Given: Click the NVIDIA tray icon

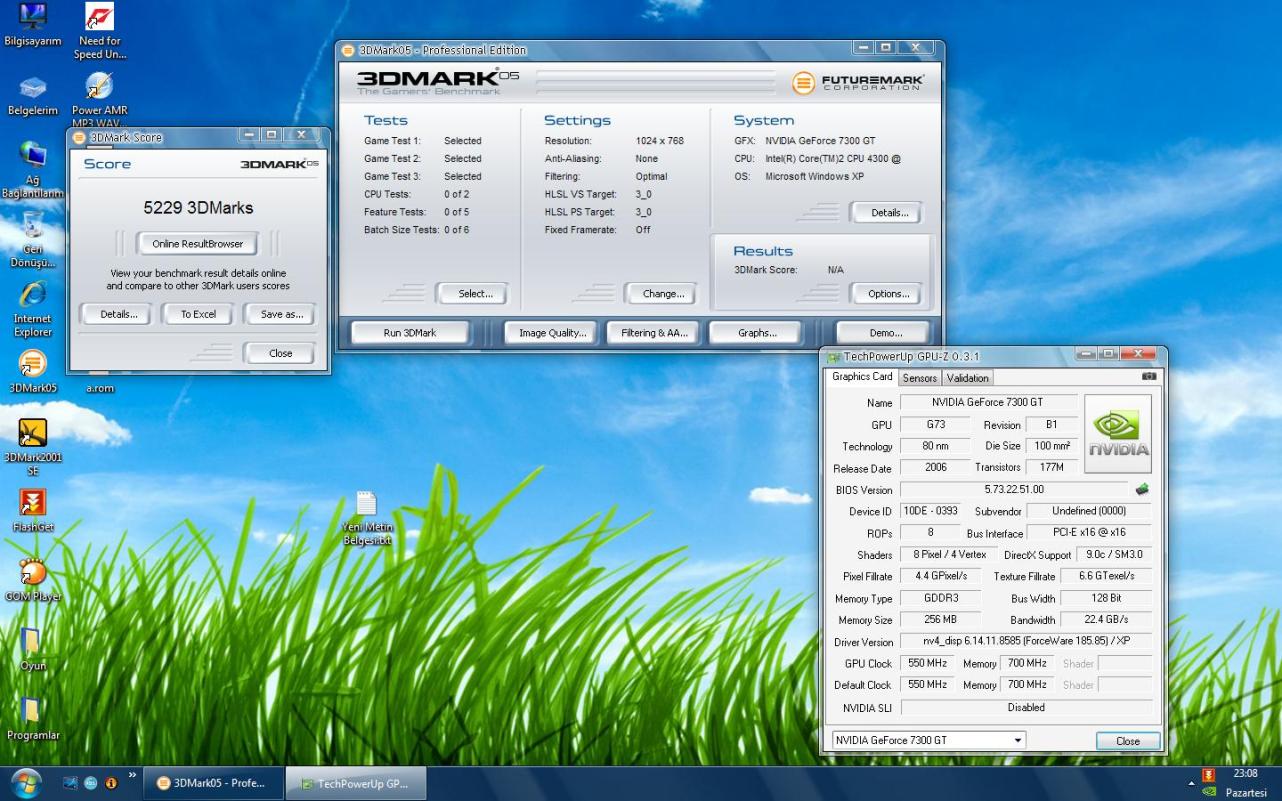Looking at the screenshot, I should click(x=1208, y=791).
